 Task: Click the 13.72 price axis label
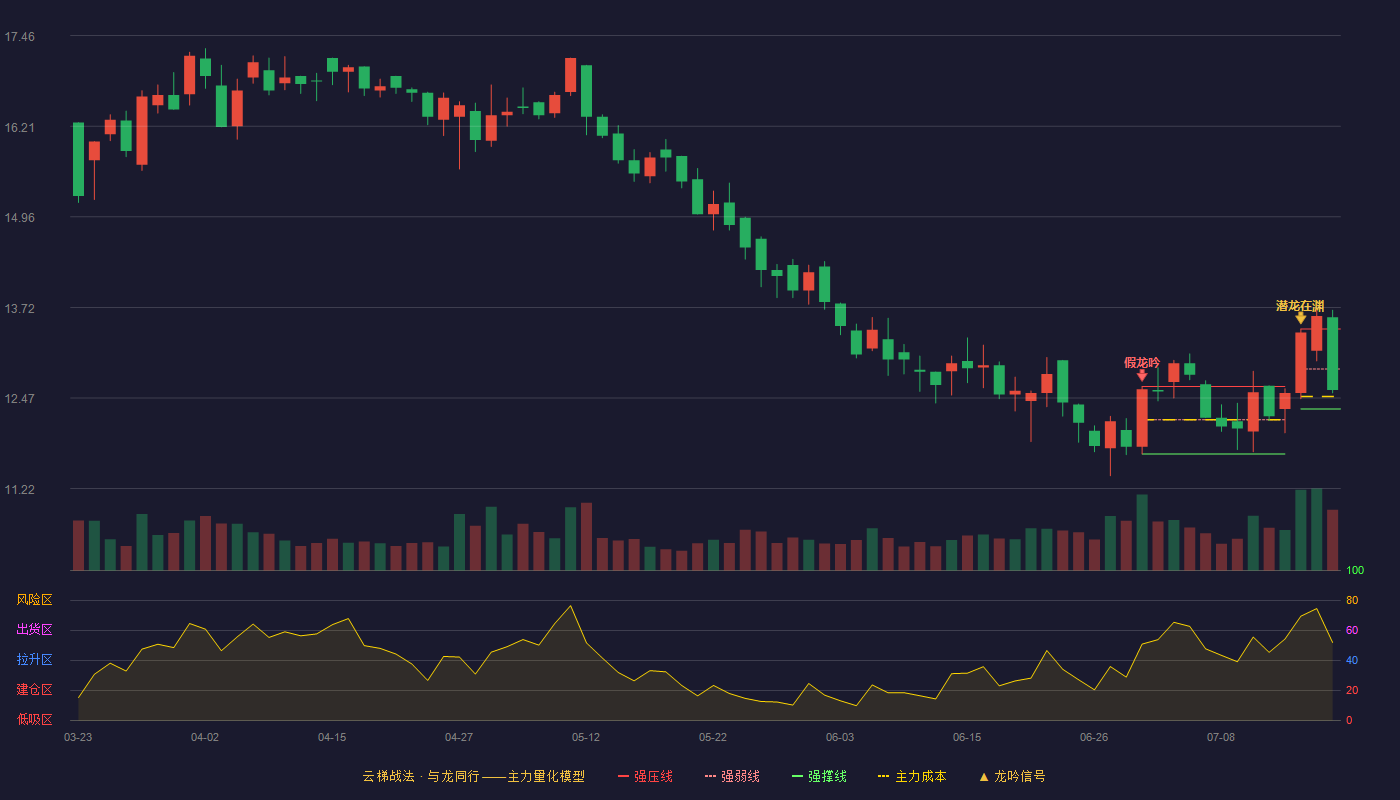19,308
